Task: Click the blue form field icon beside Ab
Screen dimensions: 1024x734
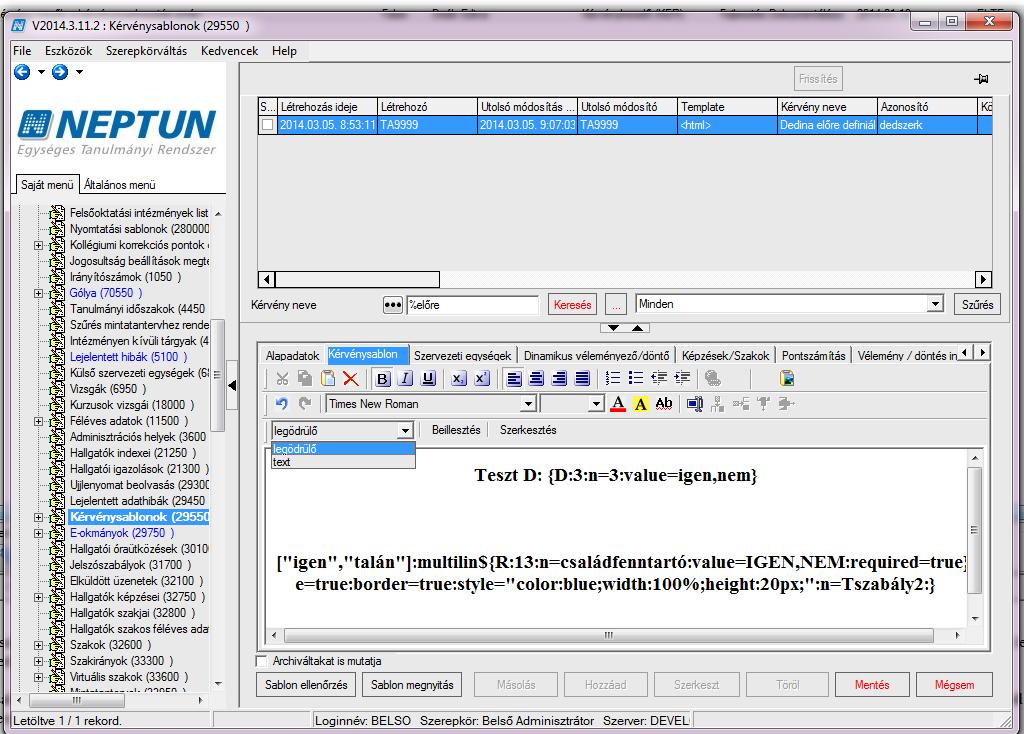Action: point(694,404)
